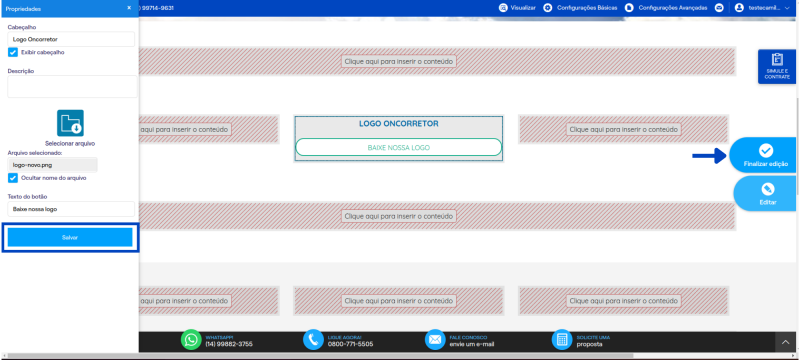800x360 pixels.
Task: Click into the Descrição text area
Action: click(x=72, y=86)
